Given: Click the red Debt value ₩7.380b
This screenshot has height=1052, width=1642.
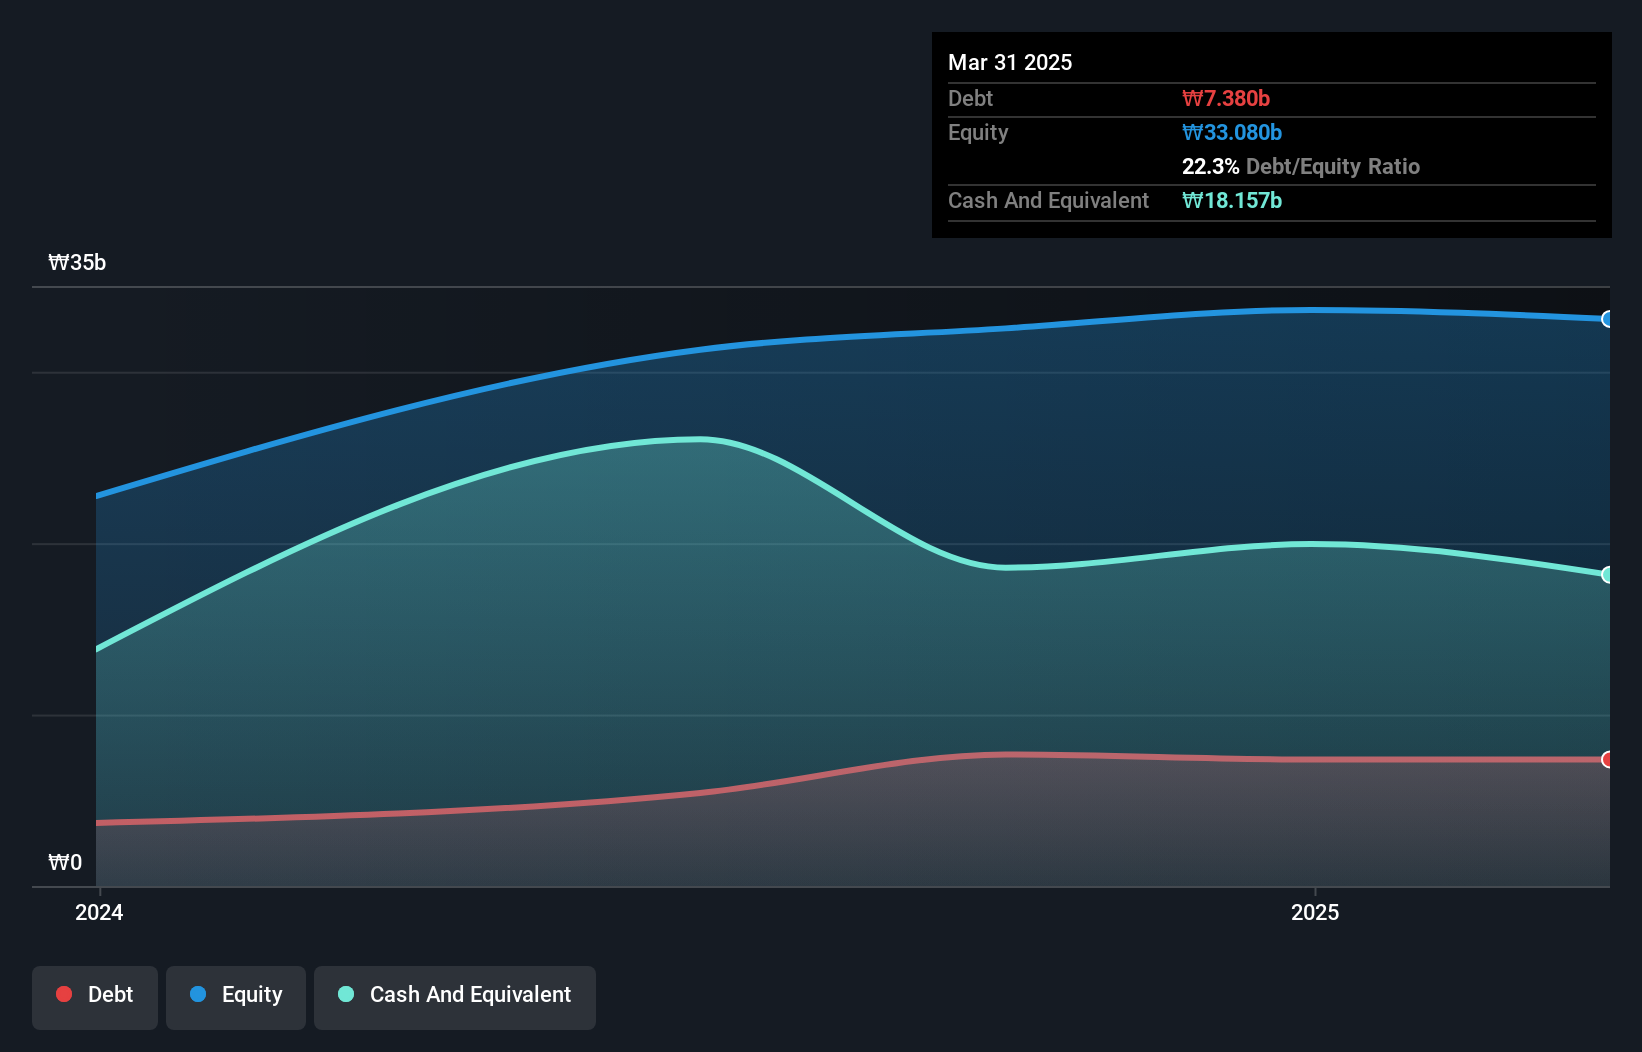Looking at the screenshot, I should click(x=1225, y=98).
